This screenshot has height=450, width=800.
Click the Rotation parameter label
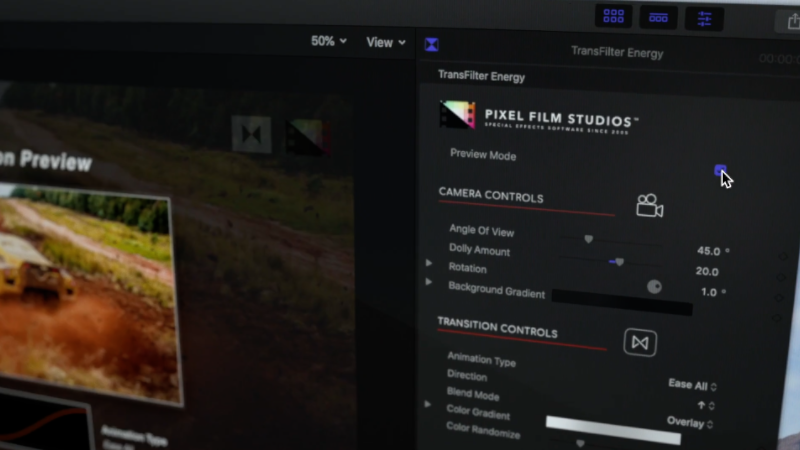point(467,267)
